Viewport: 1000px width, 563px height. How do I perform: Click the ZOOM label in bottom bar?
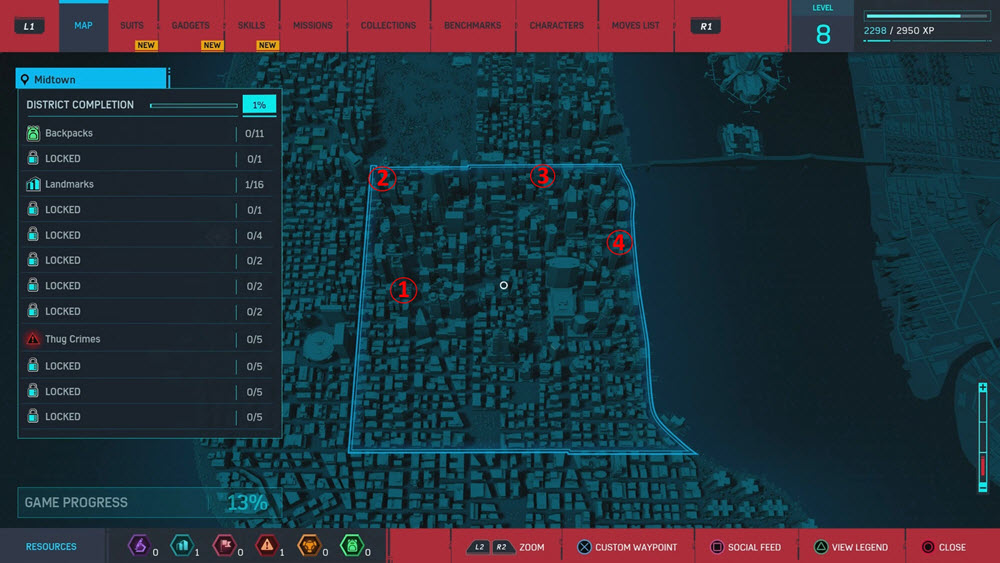click(532, 547)
